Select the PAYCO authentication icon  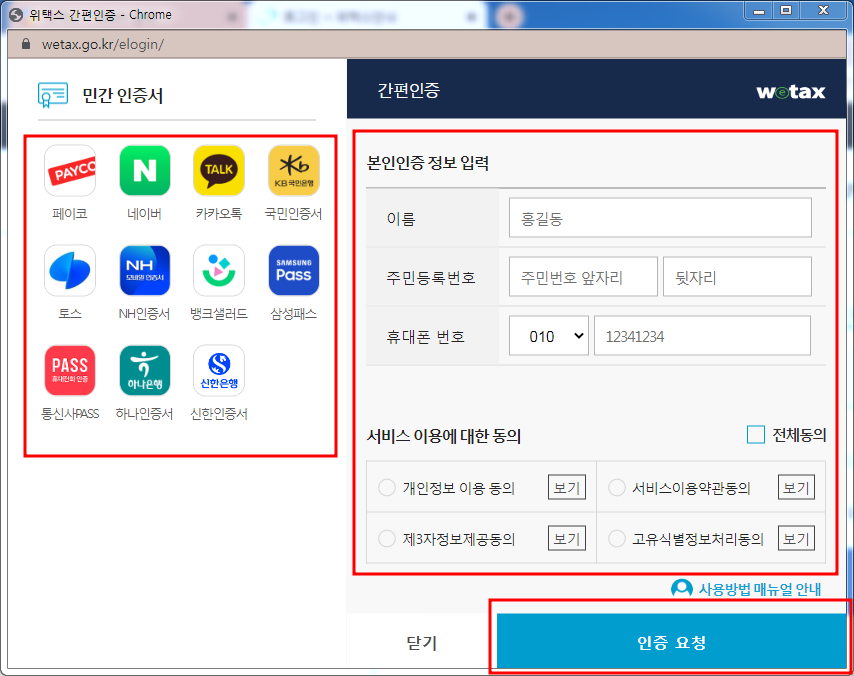(x=69, y=169)
